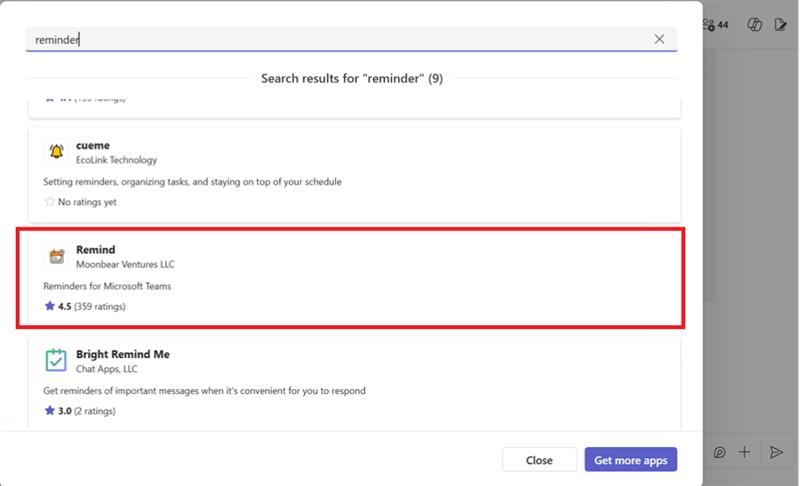Select the cueme app title
Viewport: 800px width, 486px height.
pos(93,145)
